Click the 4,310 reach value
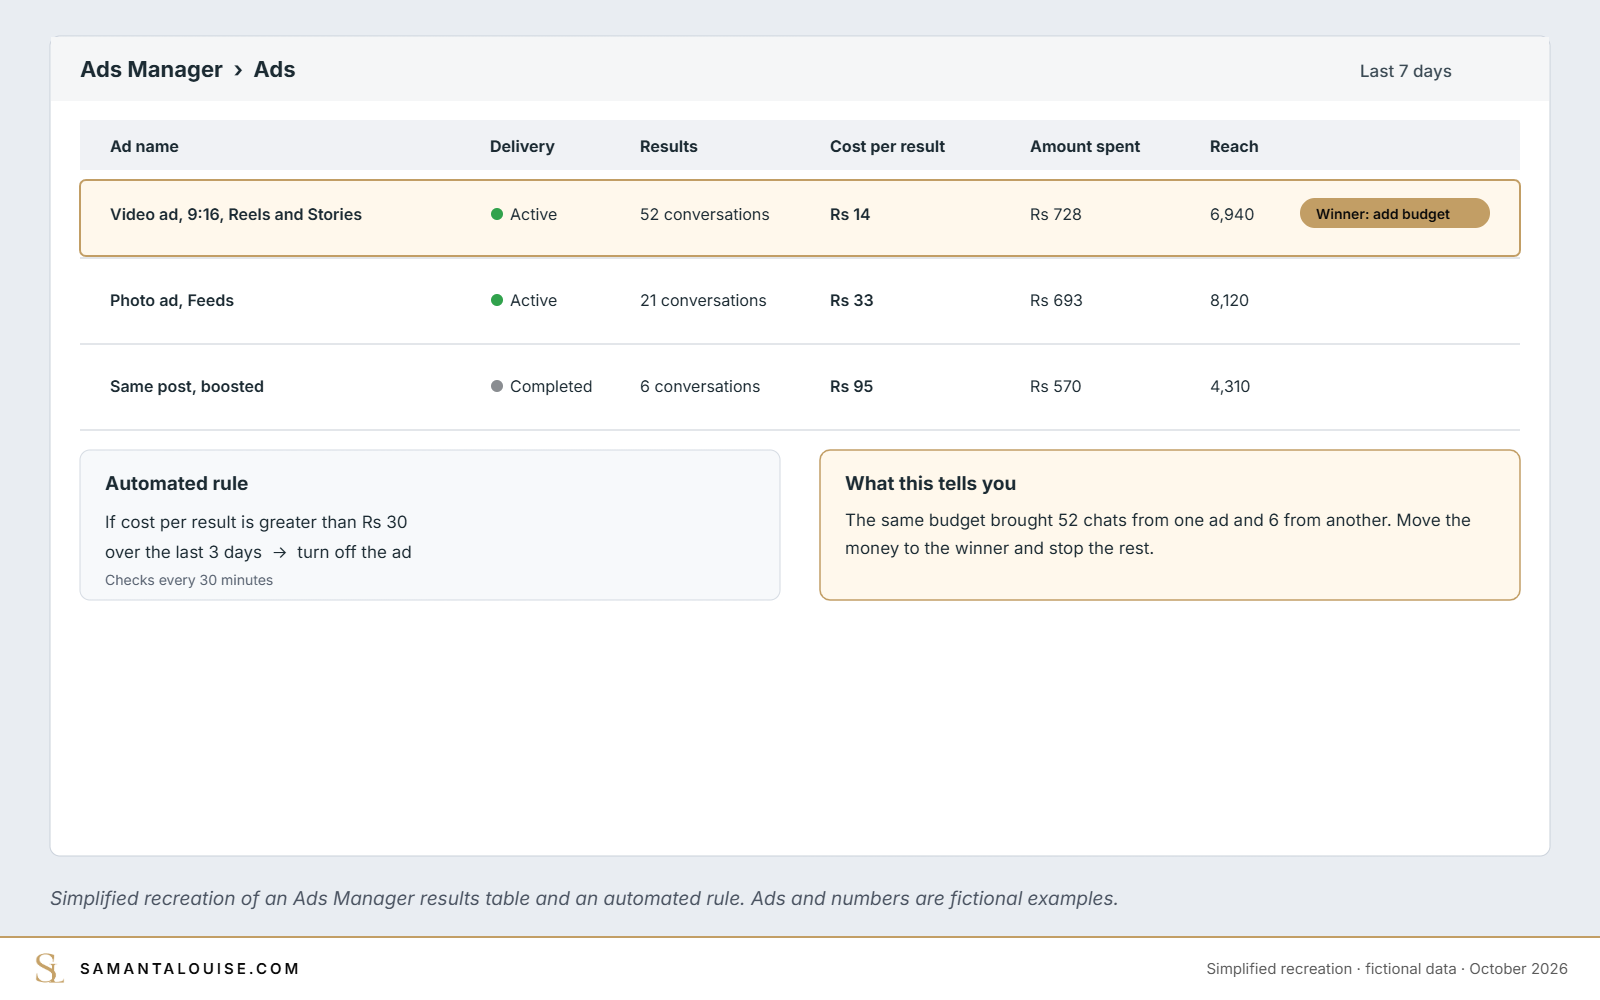Image resolution: width=1600 pixels, height=1000 pixels. coord(1230,387)
